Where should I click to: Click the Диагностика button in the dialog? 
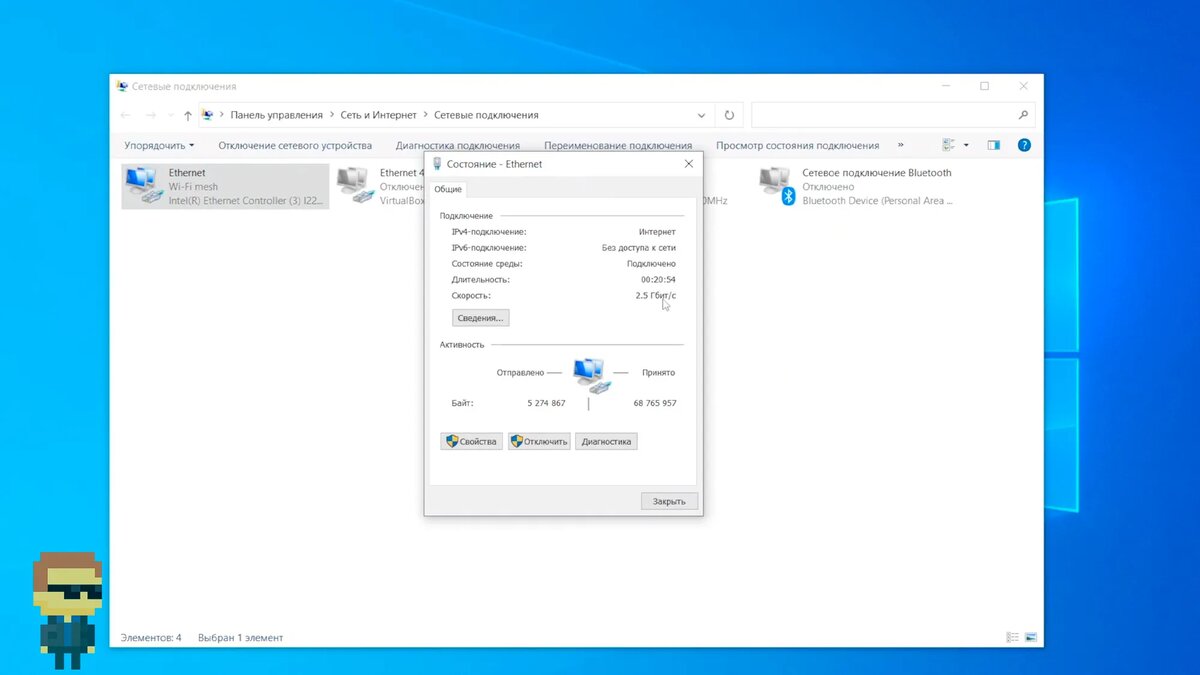[606, 441]
